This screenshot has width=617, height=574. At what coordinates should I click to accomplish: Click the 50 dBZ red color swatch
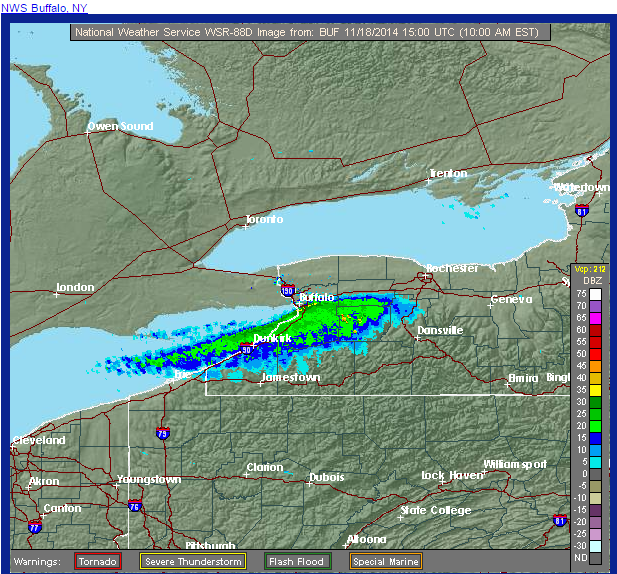(595, 354)
